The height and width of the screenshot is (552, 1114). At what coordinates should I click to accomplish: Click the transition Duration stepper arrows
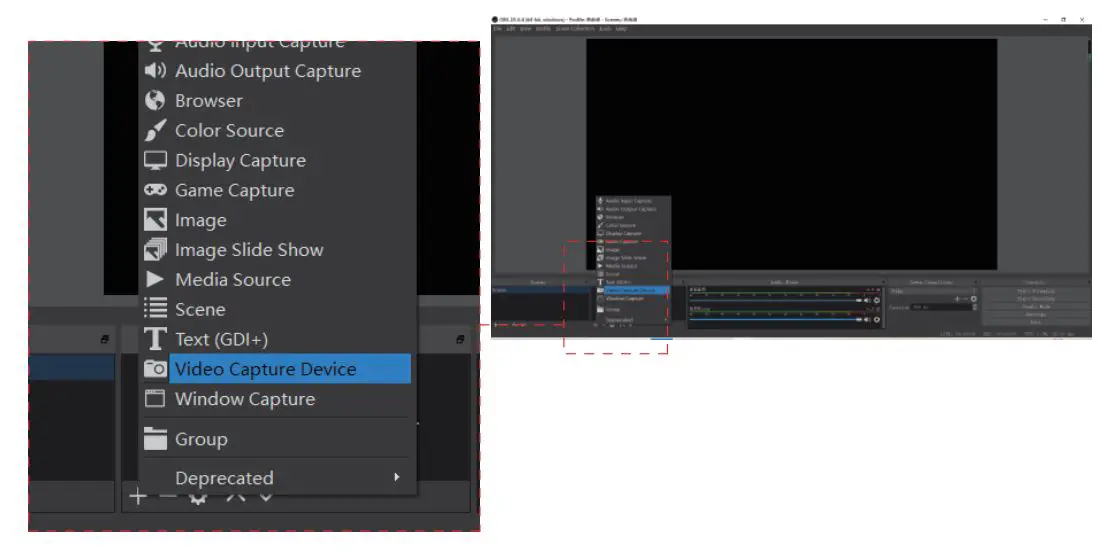[975, 307]
